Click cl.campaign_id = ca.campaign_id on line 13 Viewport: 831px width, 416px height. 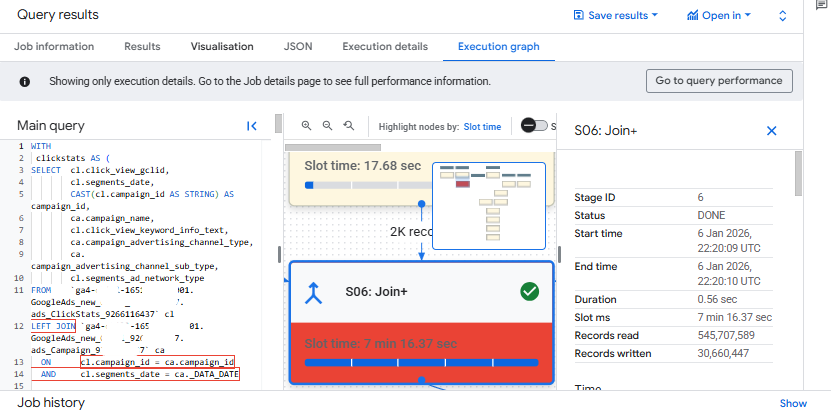click(157, 362)
